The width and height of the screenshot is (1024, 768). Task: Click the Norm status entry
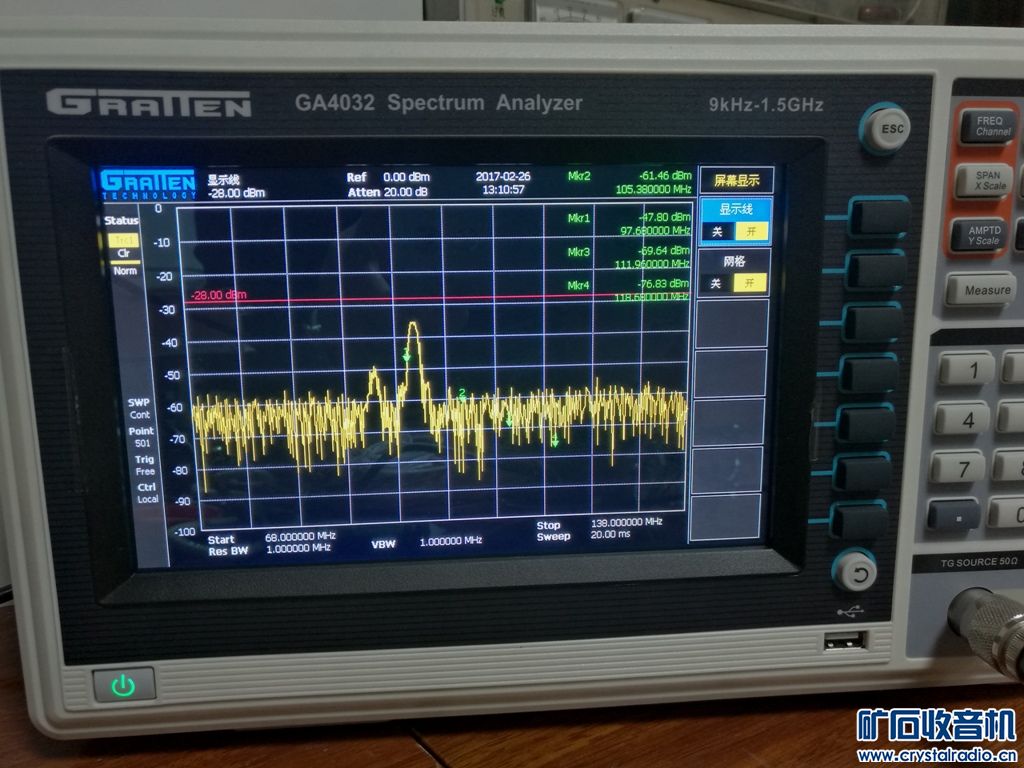click(125, 270)
